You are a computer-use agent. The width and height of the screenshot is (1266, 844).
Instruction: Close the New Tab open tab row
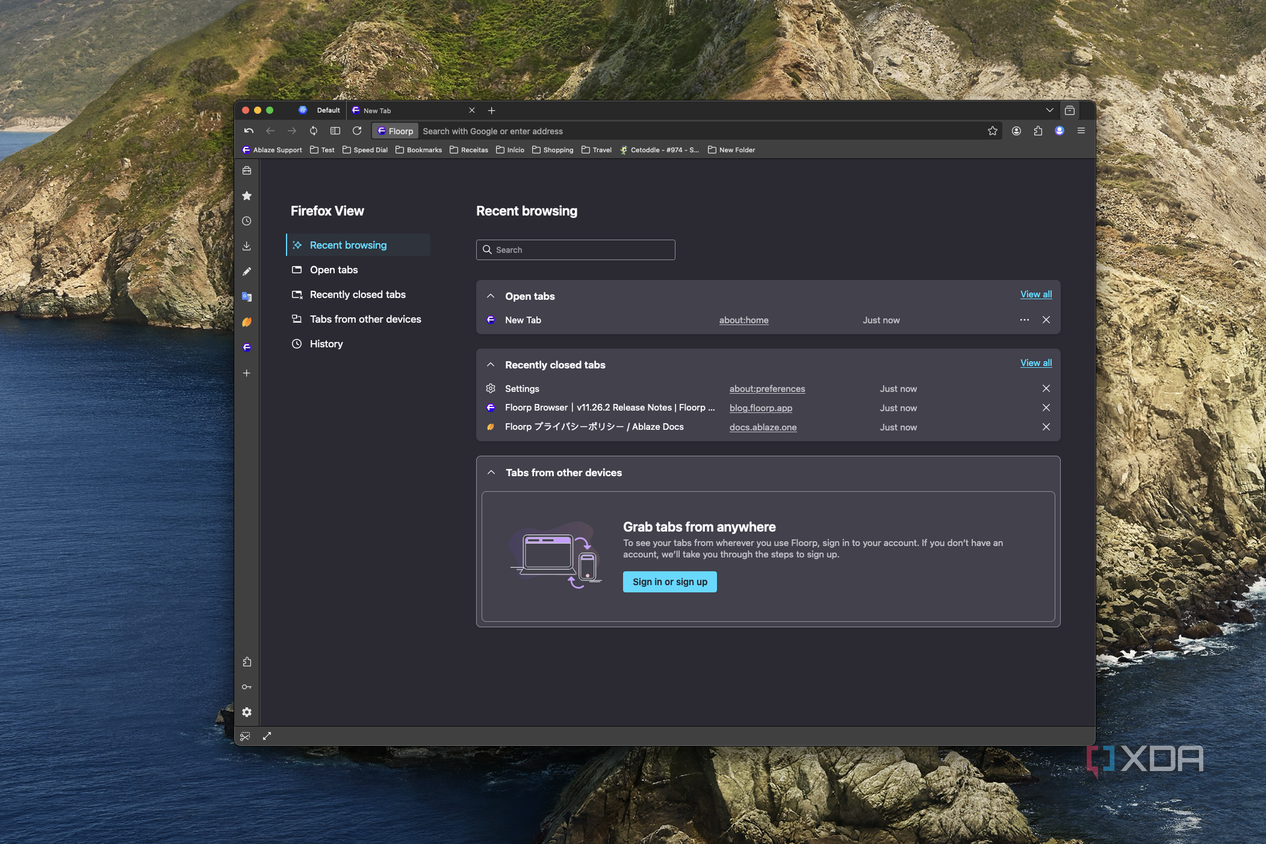(x=1046, y=320)
